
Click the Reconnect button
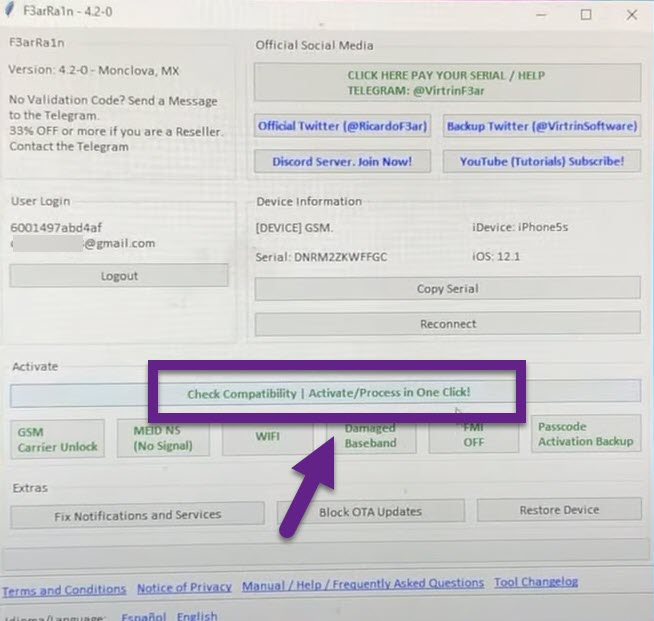tap(448, 324)
